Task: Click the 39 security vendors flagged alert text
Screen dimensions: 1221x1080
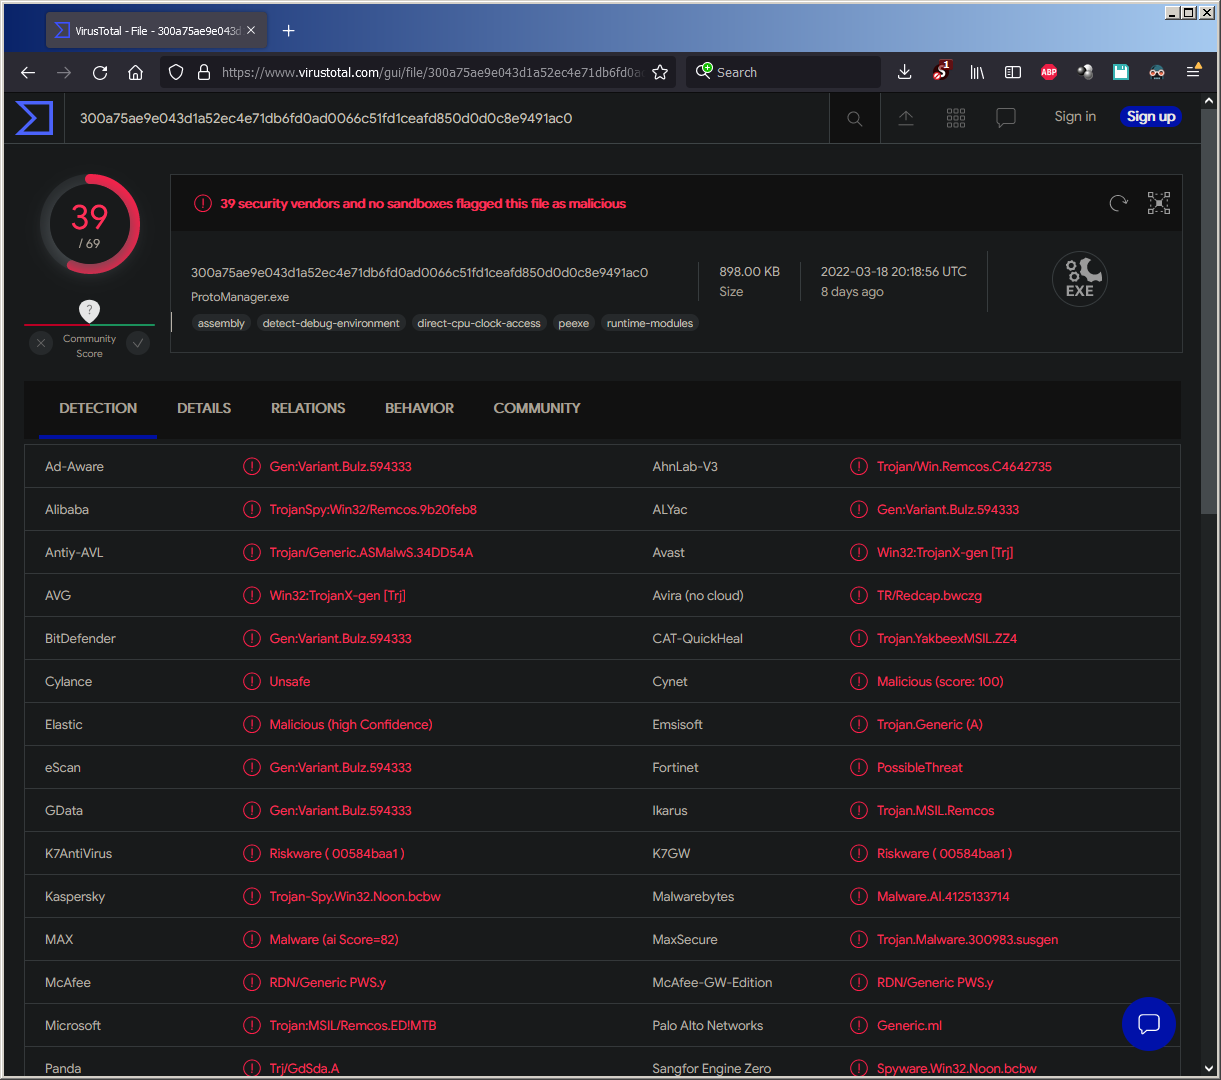Action: point(423,204)
